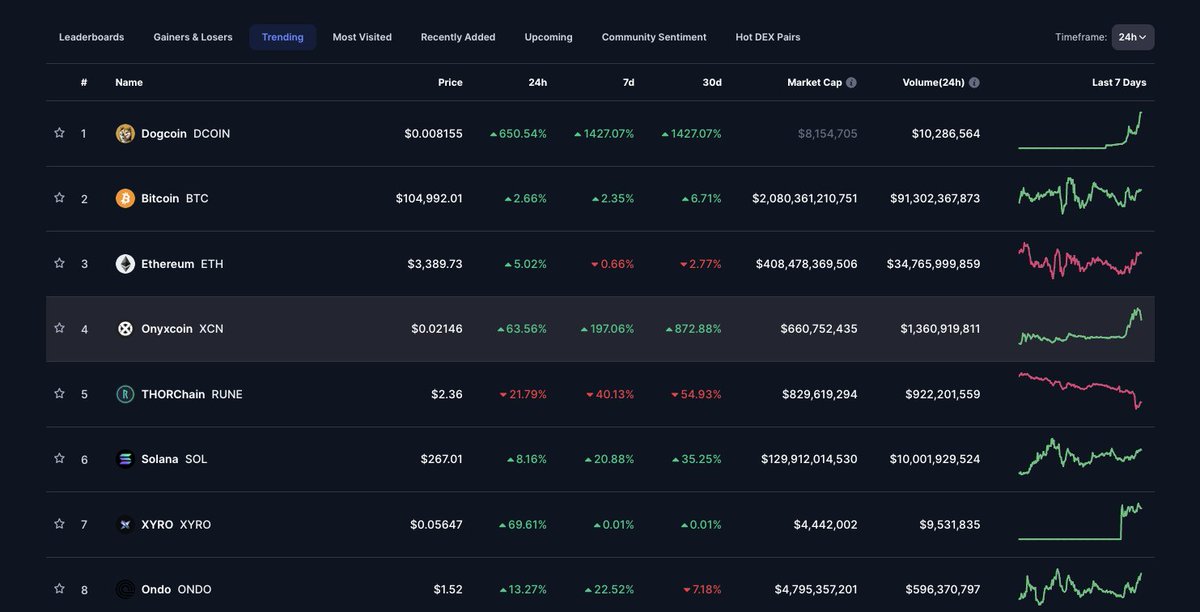Select the Ethereum coin logo

tap(124, 263)
